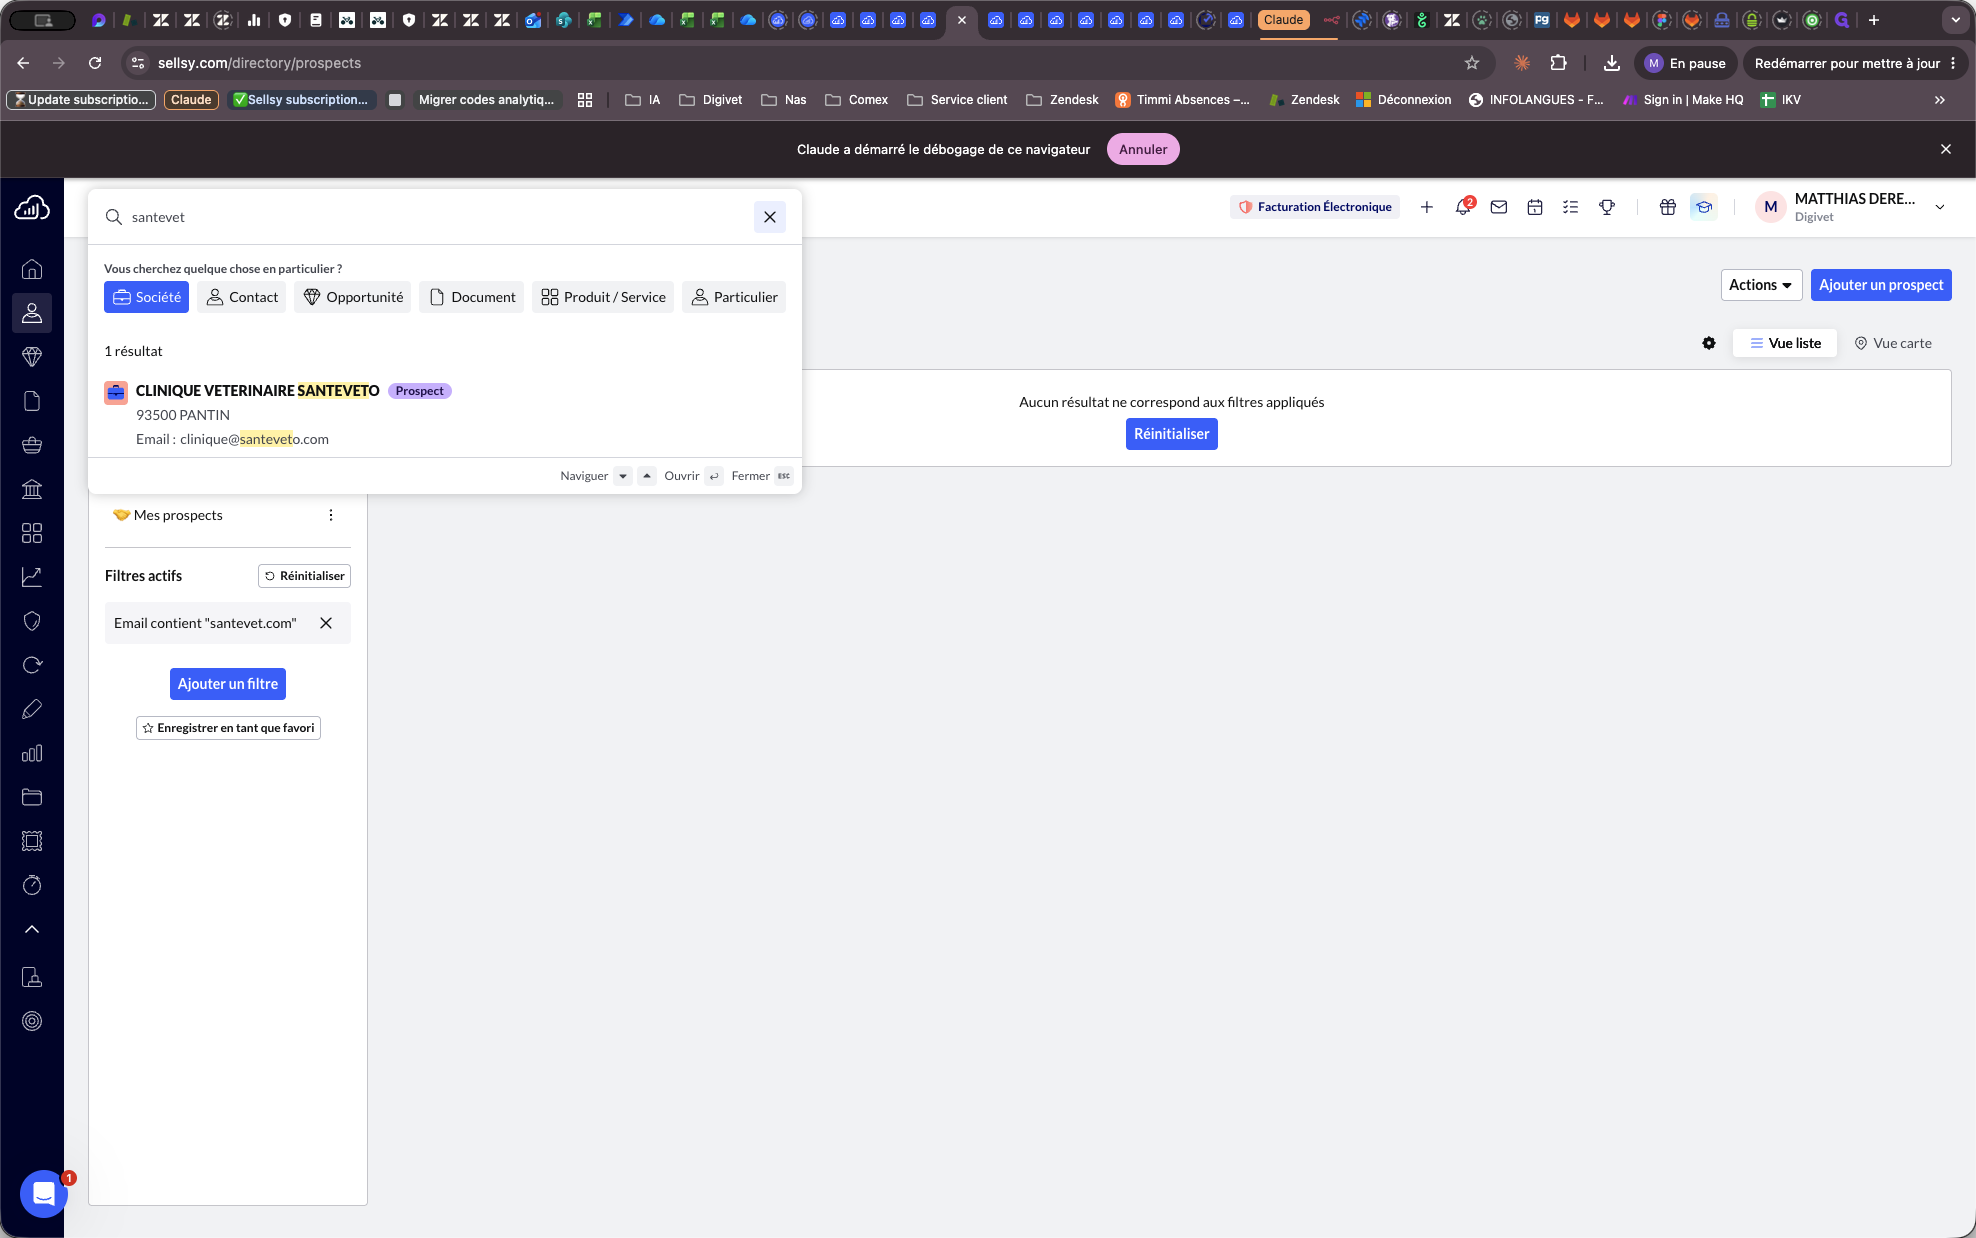Click Réinitialiser next to Filtres actifs
This screenshot has width=1976, height=1238.
(x=304, y=576)
